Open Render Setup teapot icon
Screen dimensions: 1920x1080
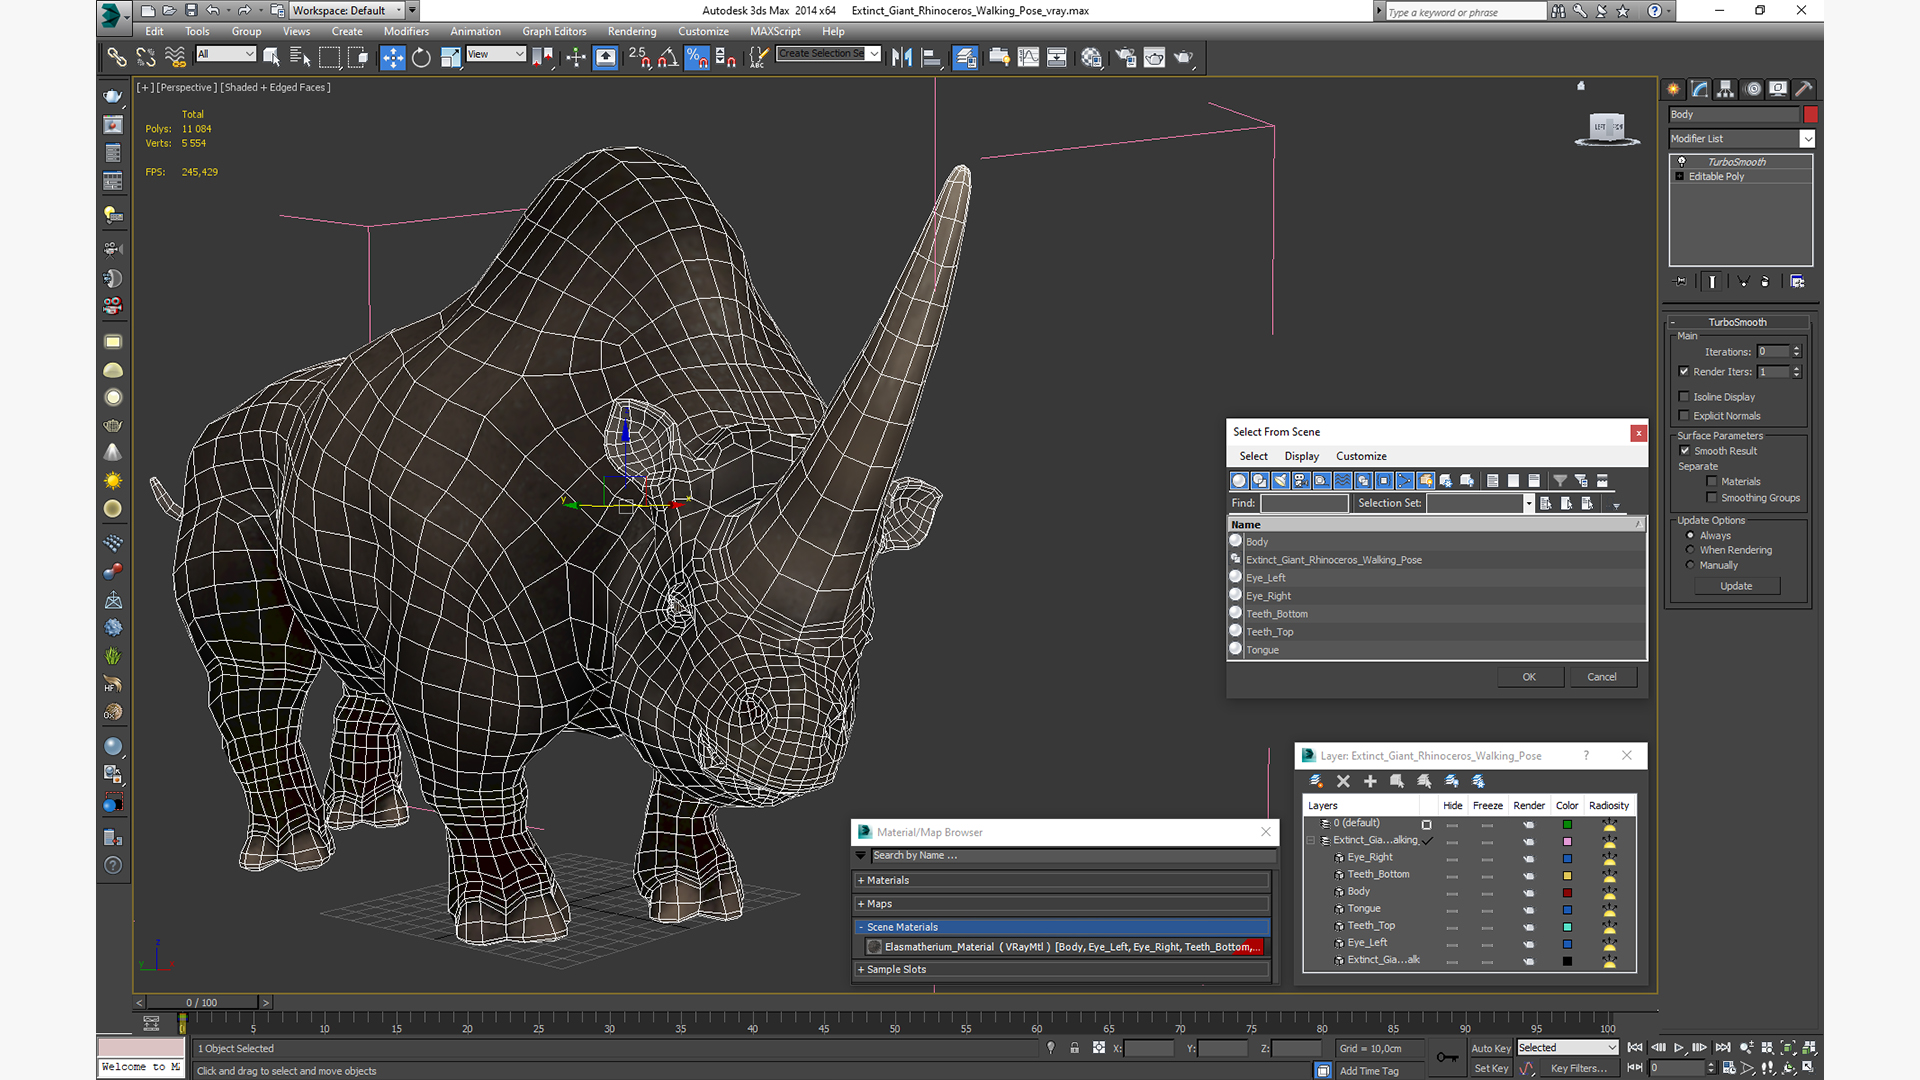point(1126,57)
